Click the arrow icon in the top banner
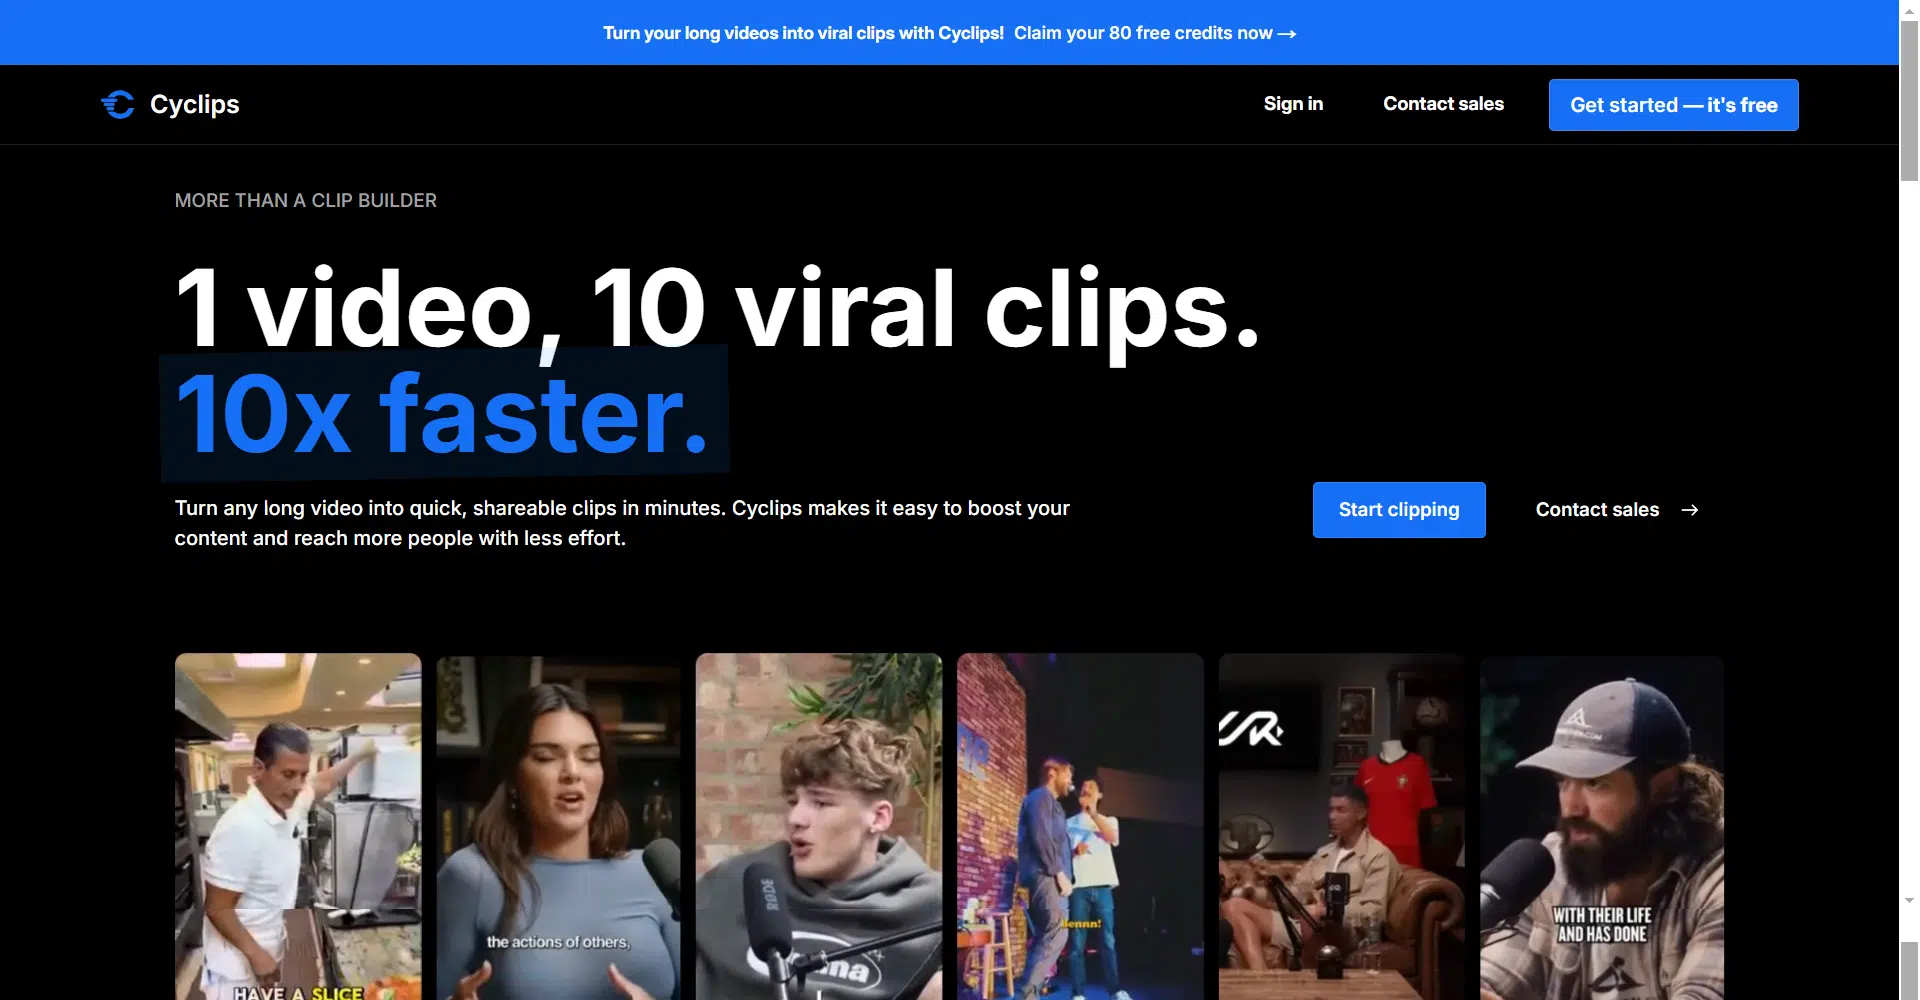This screenshot has width=1920, height=1000. [1287, 34]
